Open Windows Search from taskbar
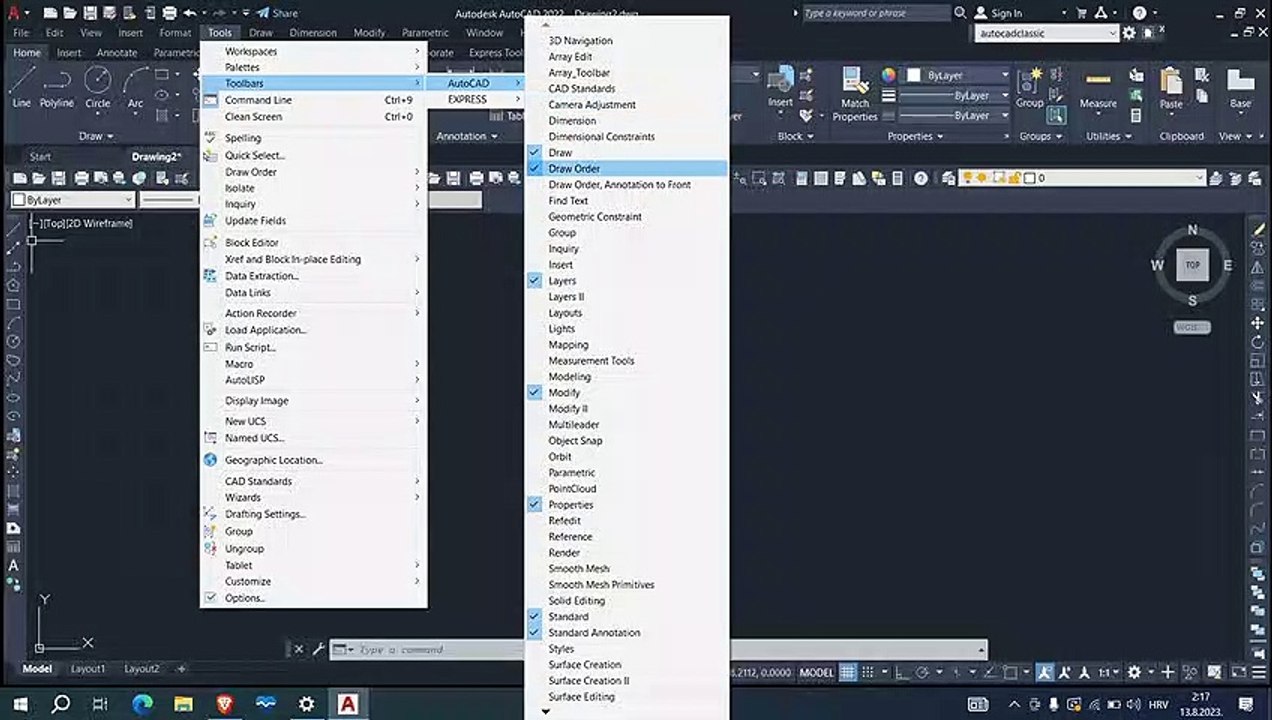The image size is (1272, 720). [61, 704]
